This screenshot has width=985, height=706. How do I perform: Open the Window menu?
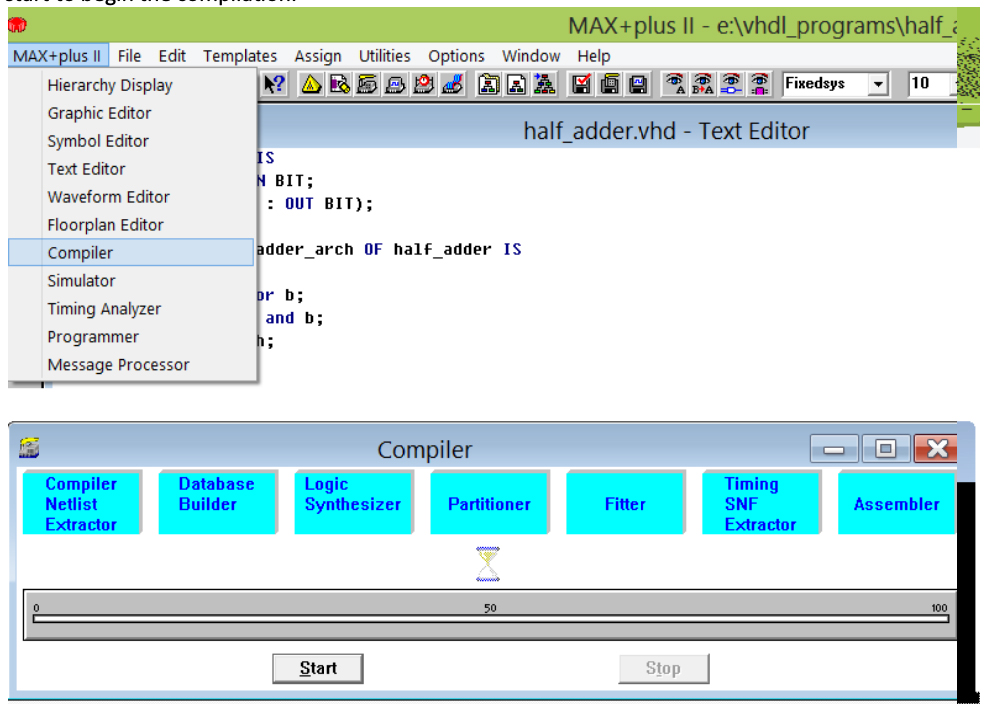click(x=531, y=56)
